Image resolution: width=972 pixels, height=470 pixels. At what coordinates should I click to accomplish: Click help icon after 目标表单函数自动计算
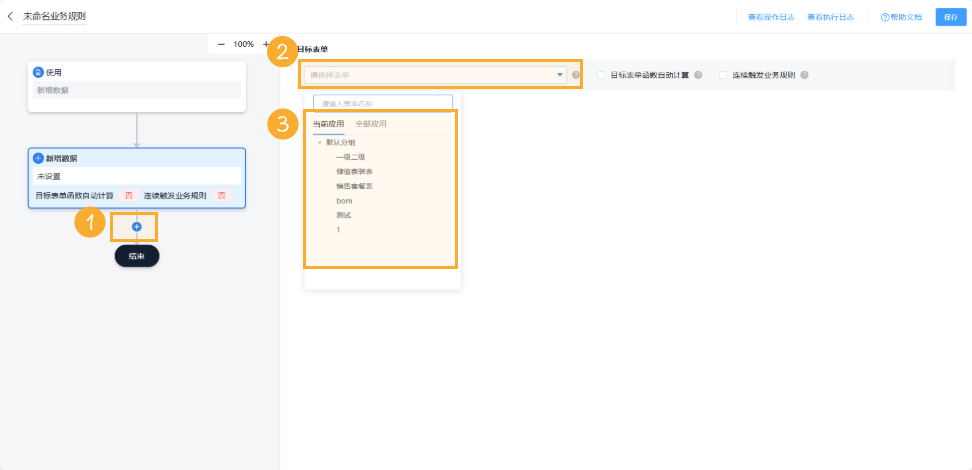pyautogui.click(x=698, y=75)
